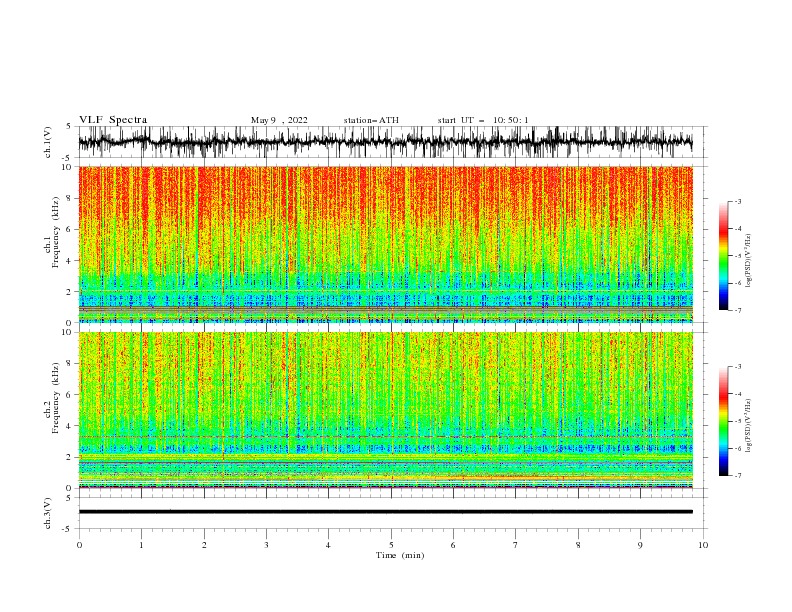Click time axis tick label "10"
The height and width of the screenshot is (612, 792).
pos(703,545)
